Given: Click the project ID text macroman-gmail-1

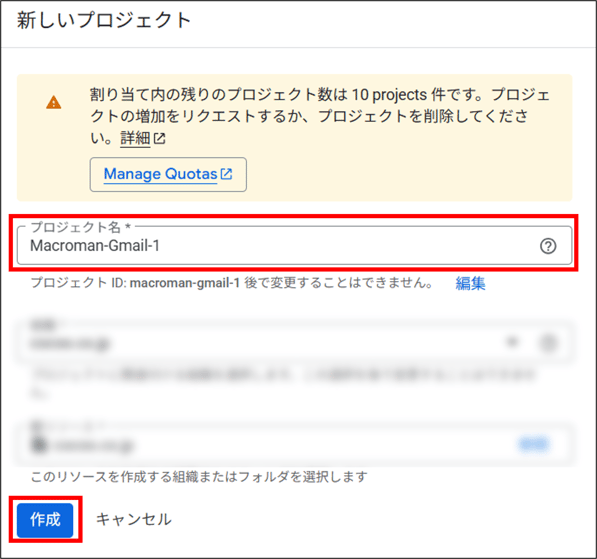Looking at the screenshot, I should tap(185, 283).
